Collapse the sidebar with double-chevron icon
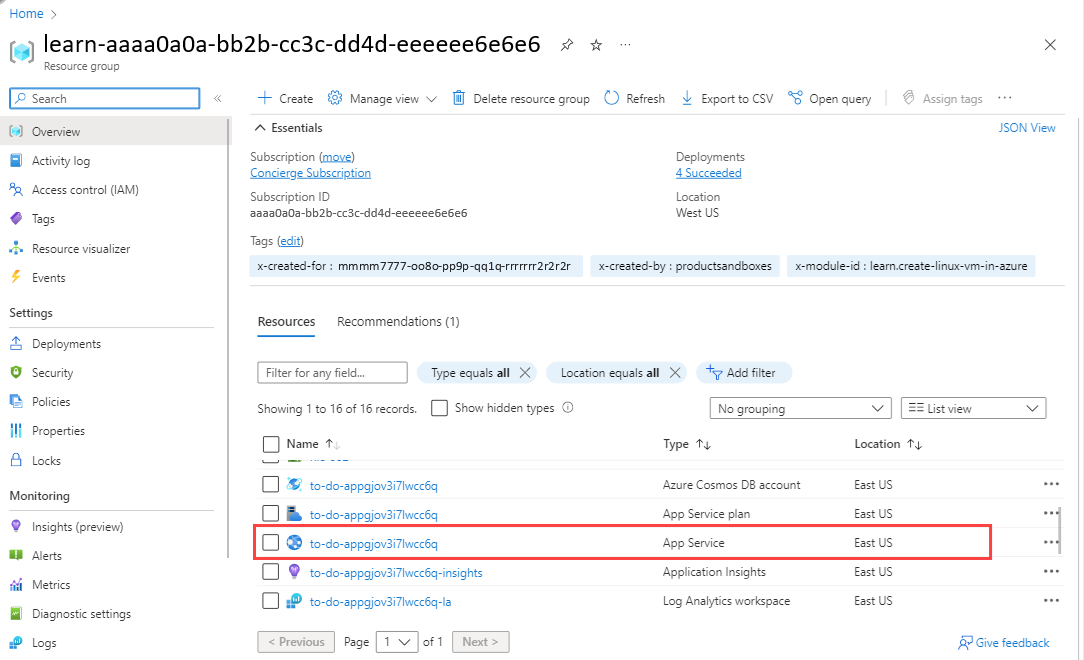 218,98
